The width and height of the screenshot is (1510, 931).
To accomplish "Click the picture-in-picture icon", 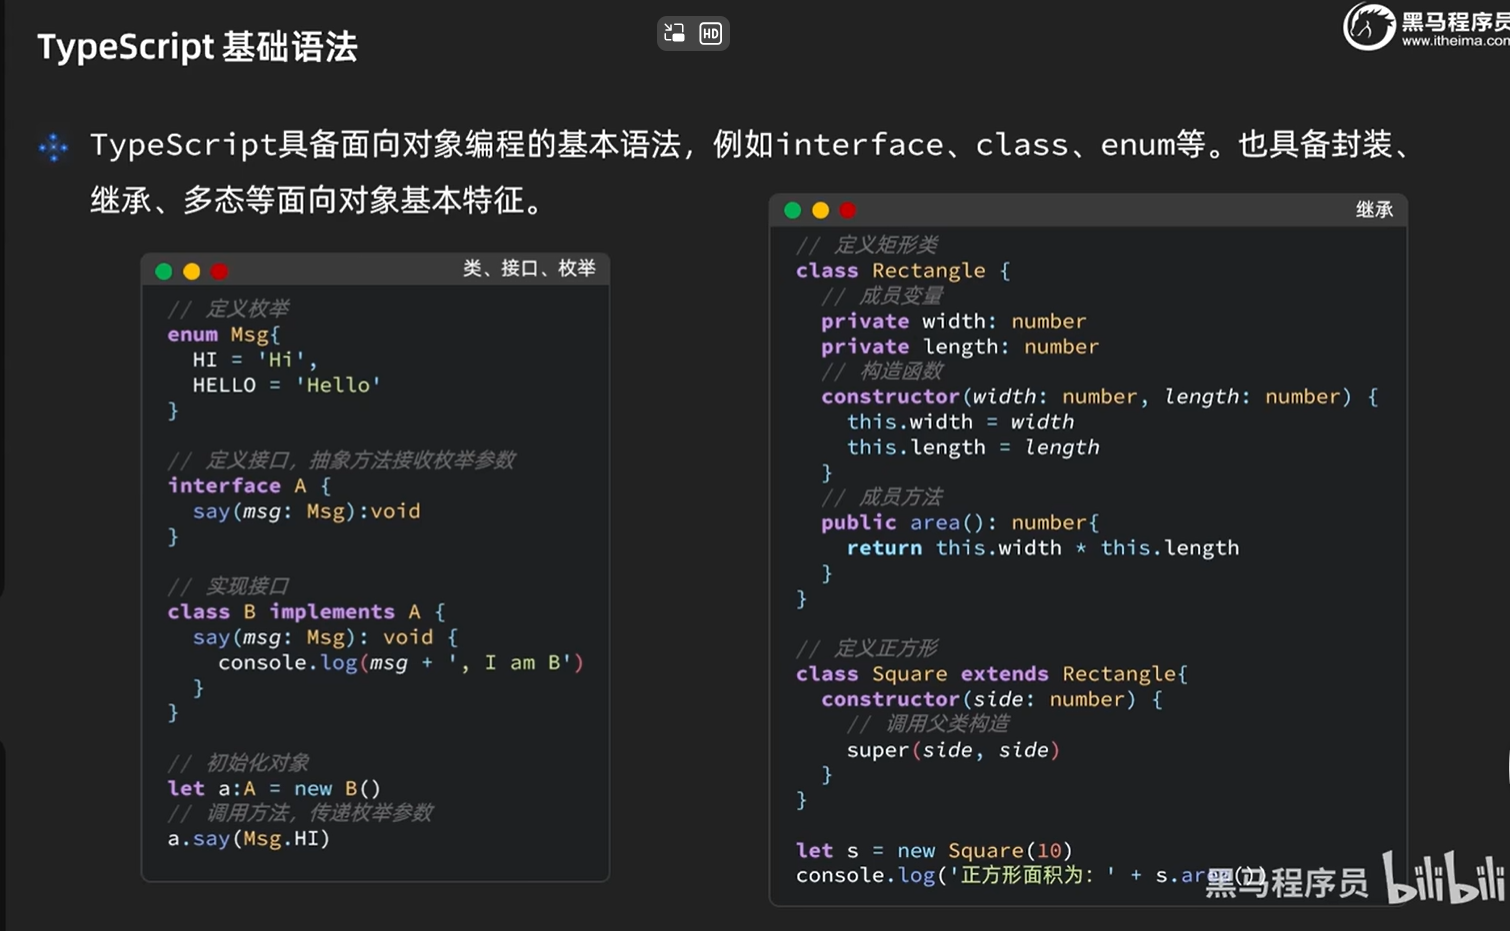I will click(675, 33).
